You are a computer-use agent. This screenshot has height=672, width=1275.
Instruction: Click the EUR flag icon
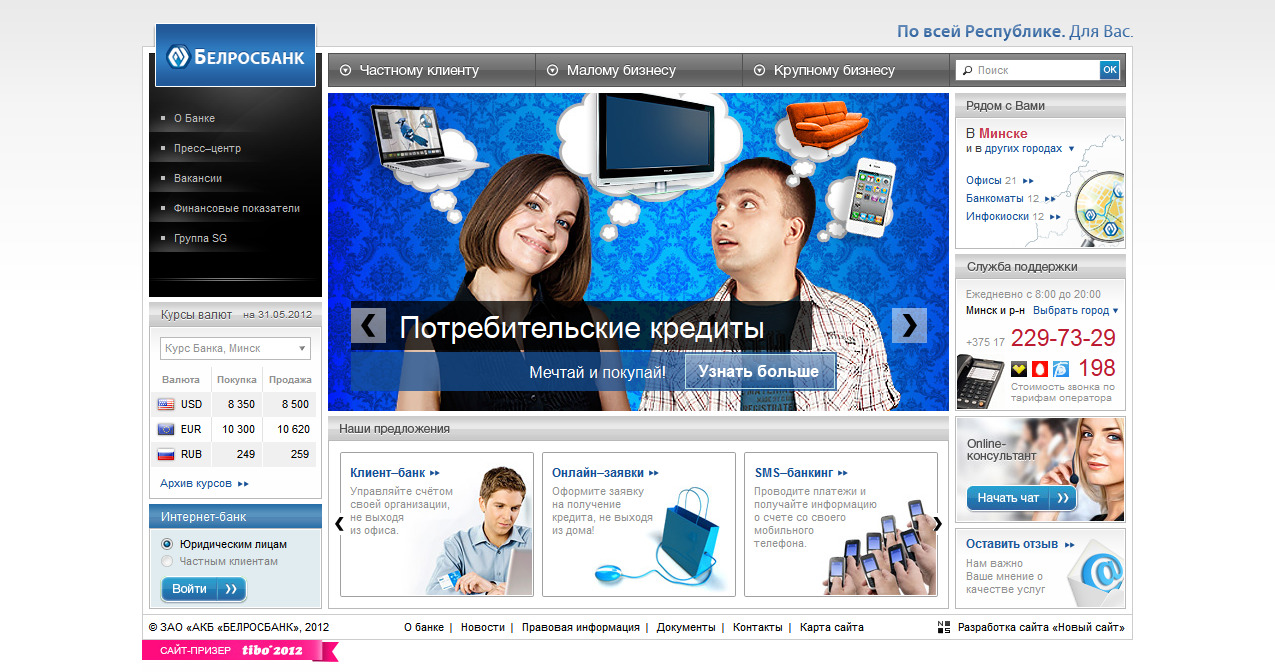tap(166, 429)
